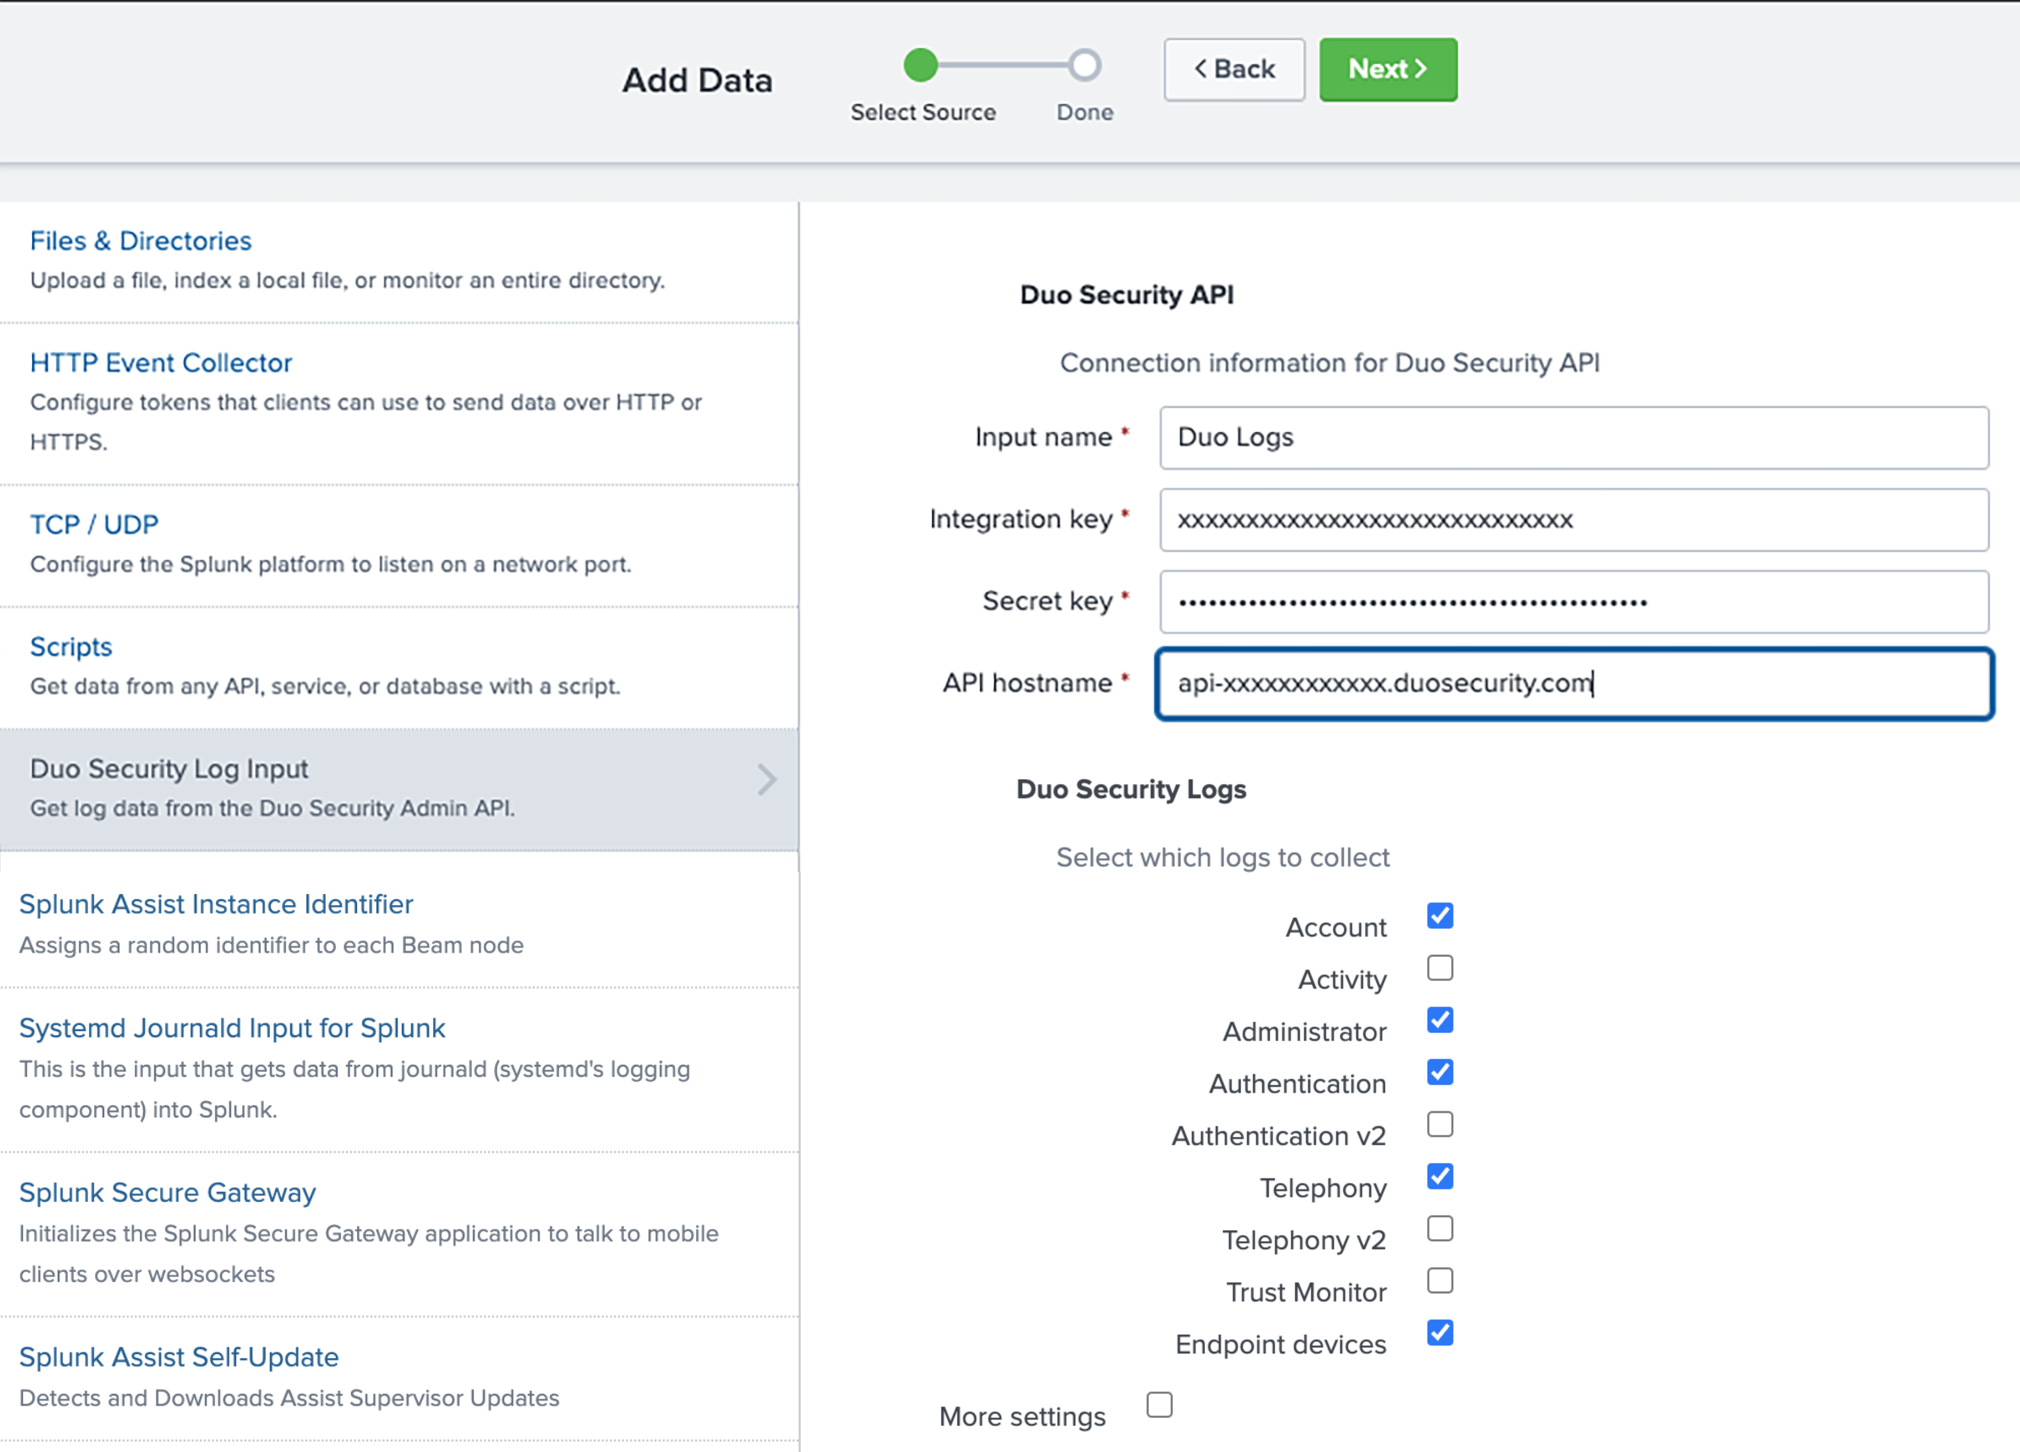Open HTTP Event Collector configuration
The width and height of the screenshot is (2020, 1452).
click(161, 362)
